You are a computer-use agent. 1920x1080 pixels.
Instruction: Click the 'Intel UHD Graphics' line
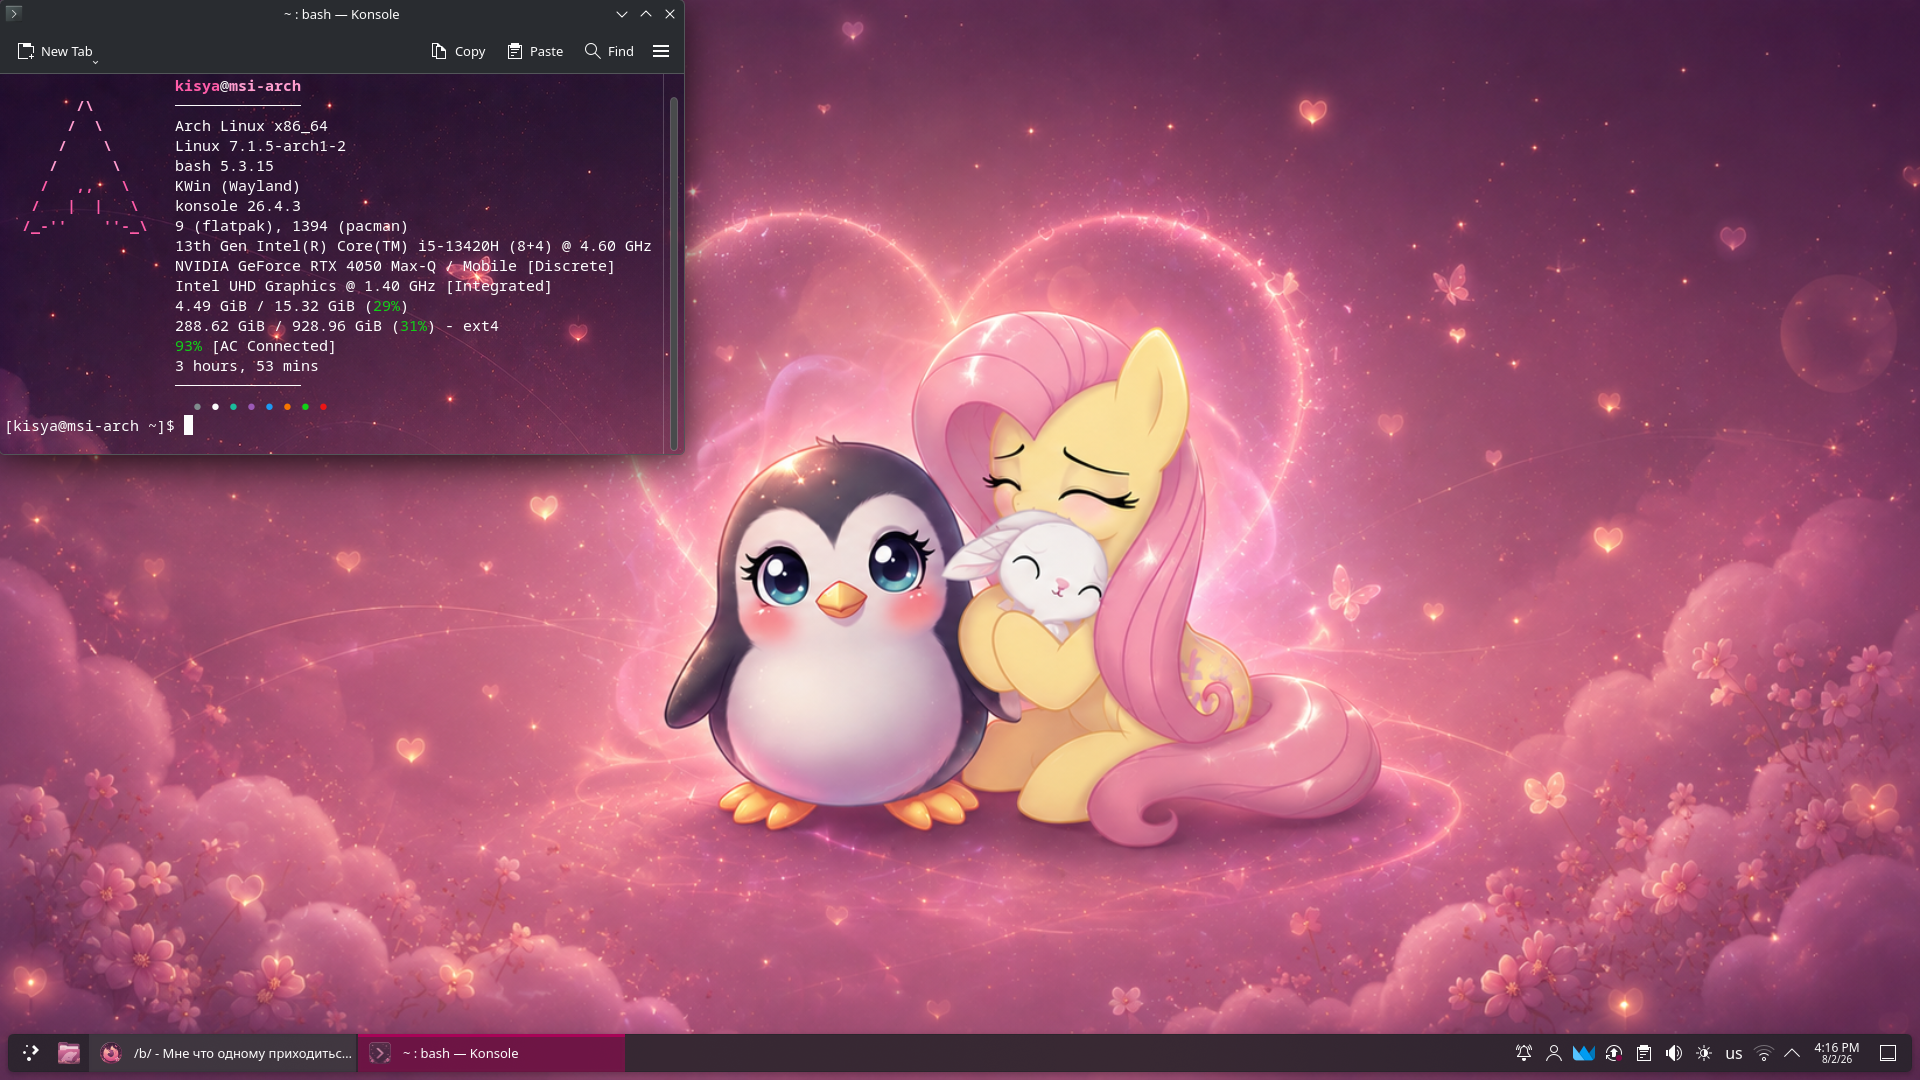(364, 286)
